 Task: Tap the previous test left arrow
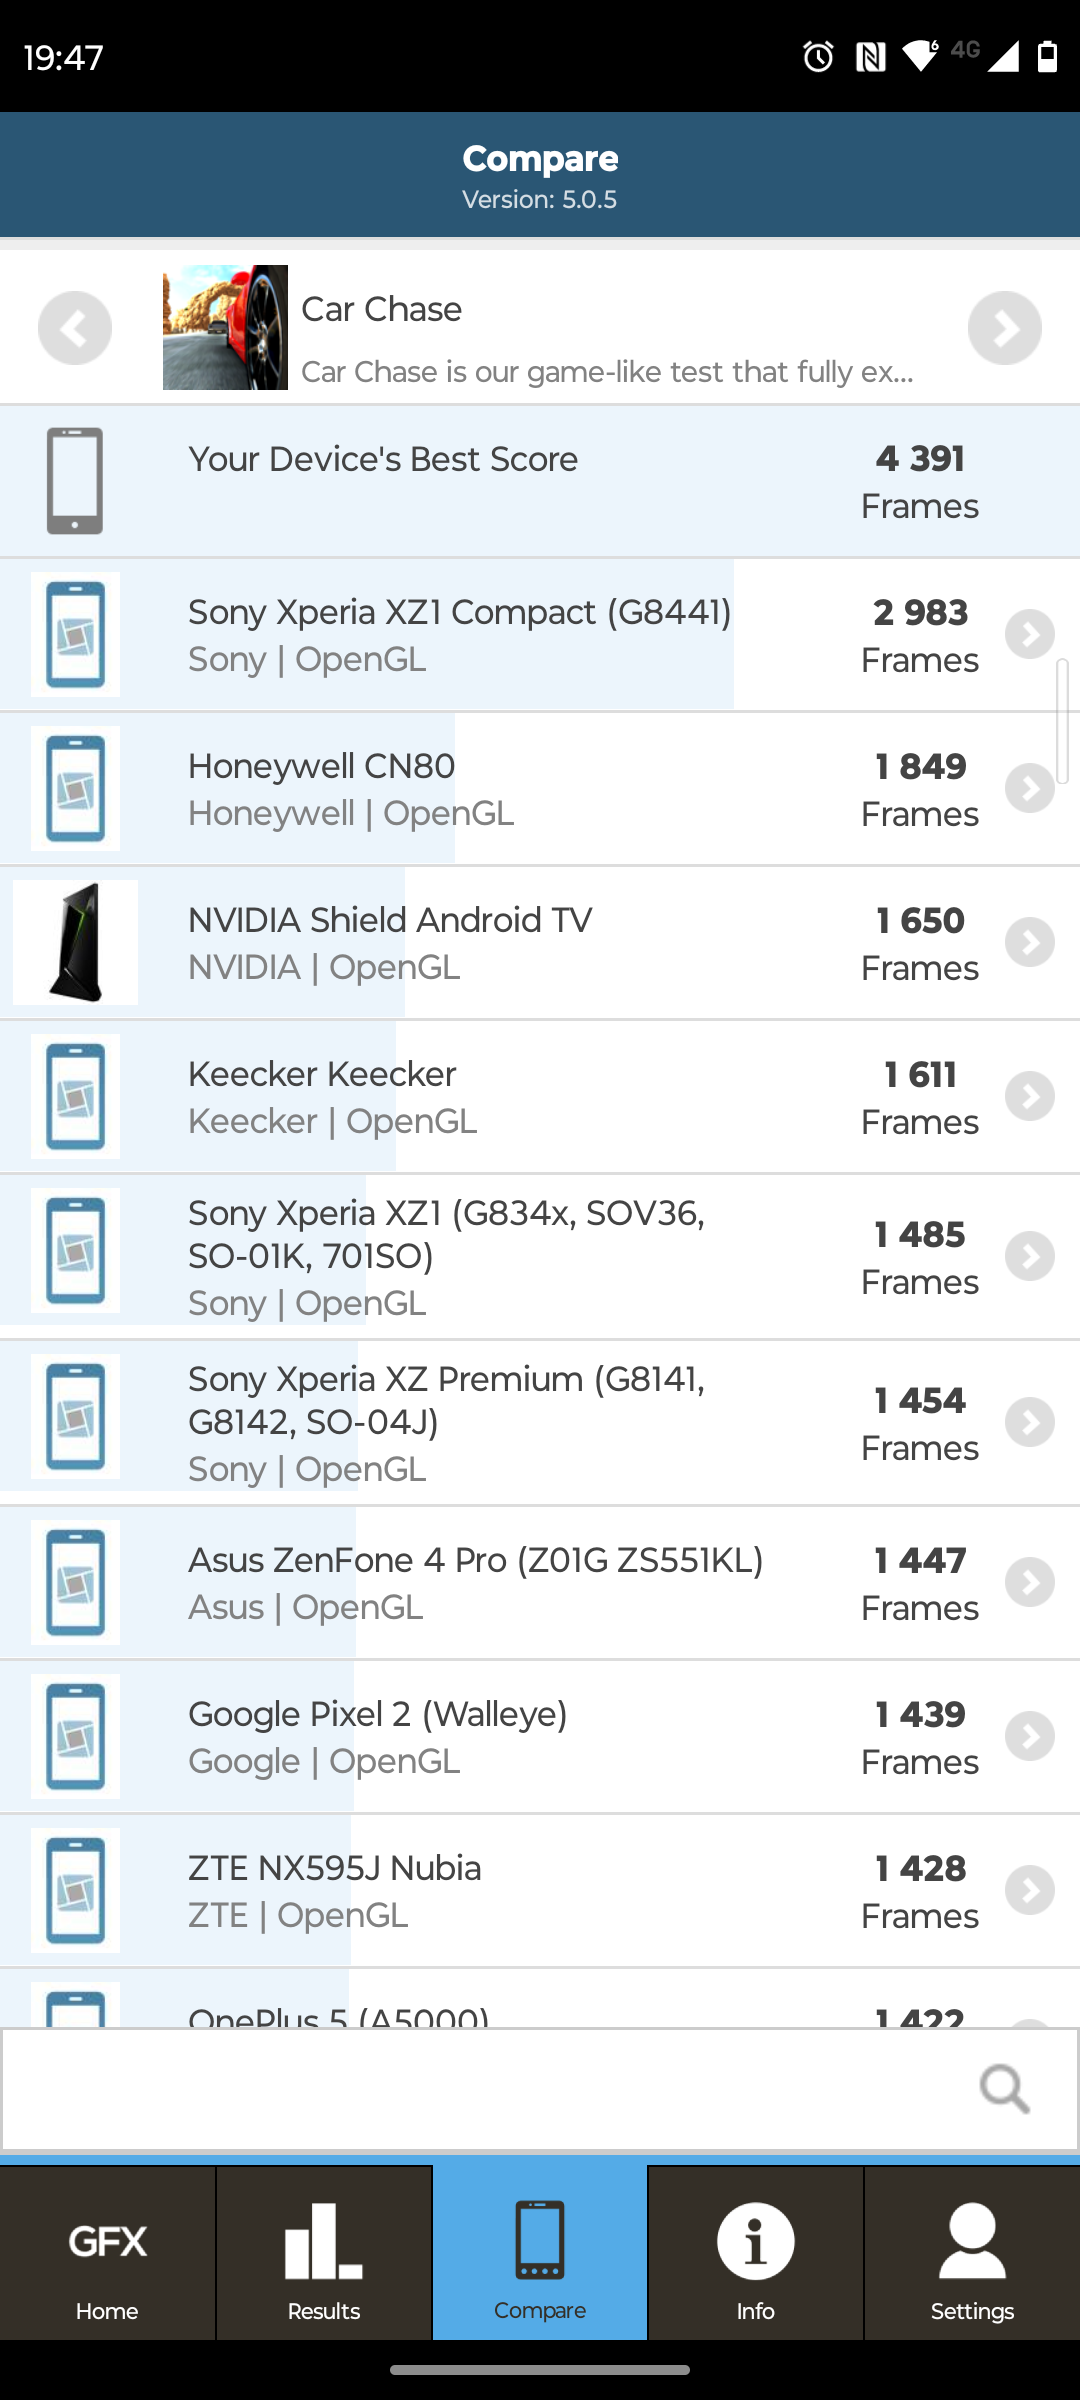pyautogui.click(x=75, y=328)
